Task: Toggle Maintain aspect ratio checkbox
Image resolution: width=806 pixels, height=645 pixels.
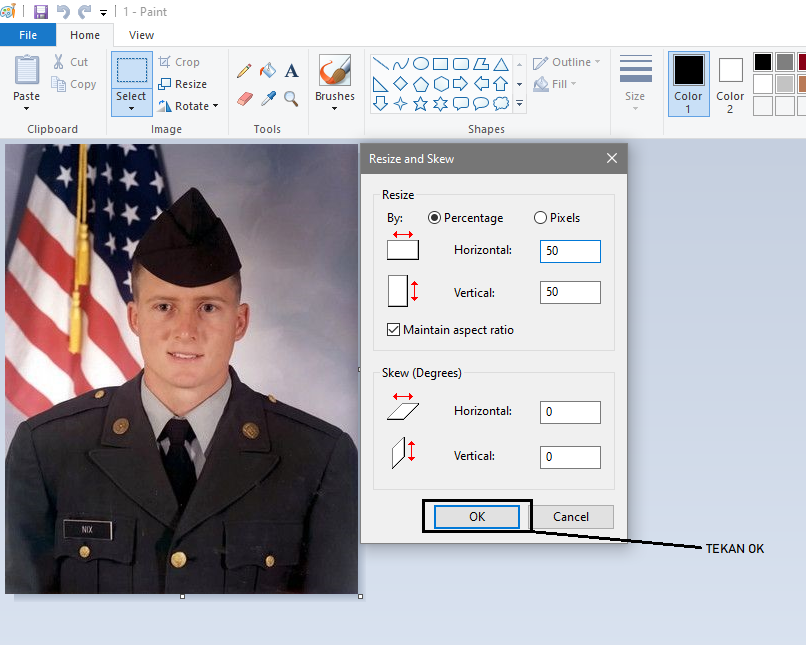Action: click(x=393, y=330)
